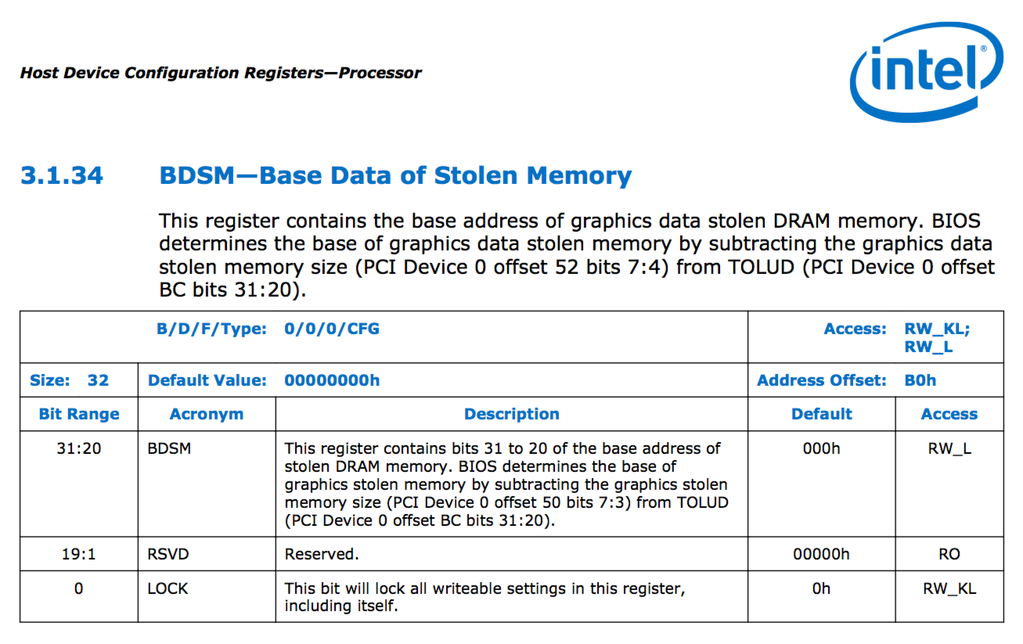Click the Default column header
Image resolution: width=1023 pixels, height=644 pixels.
coord(821,414)
